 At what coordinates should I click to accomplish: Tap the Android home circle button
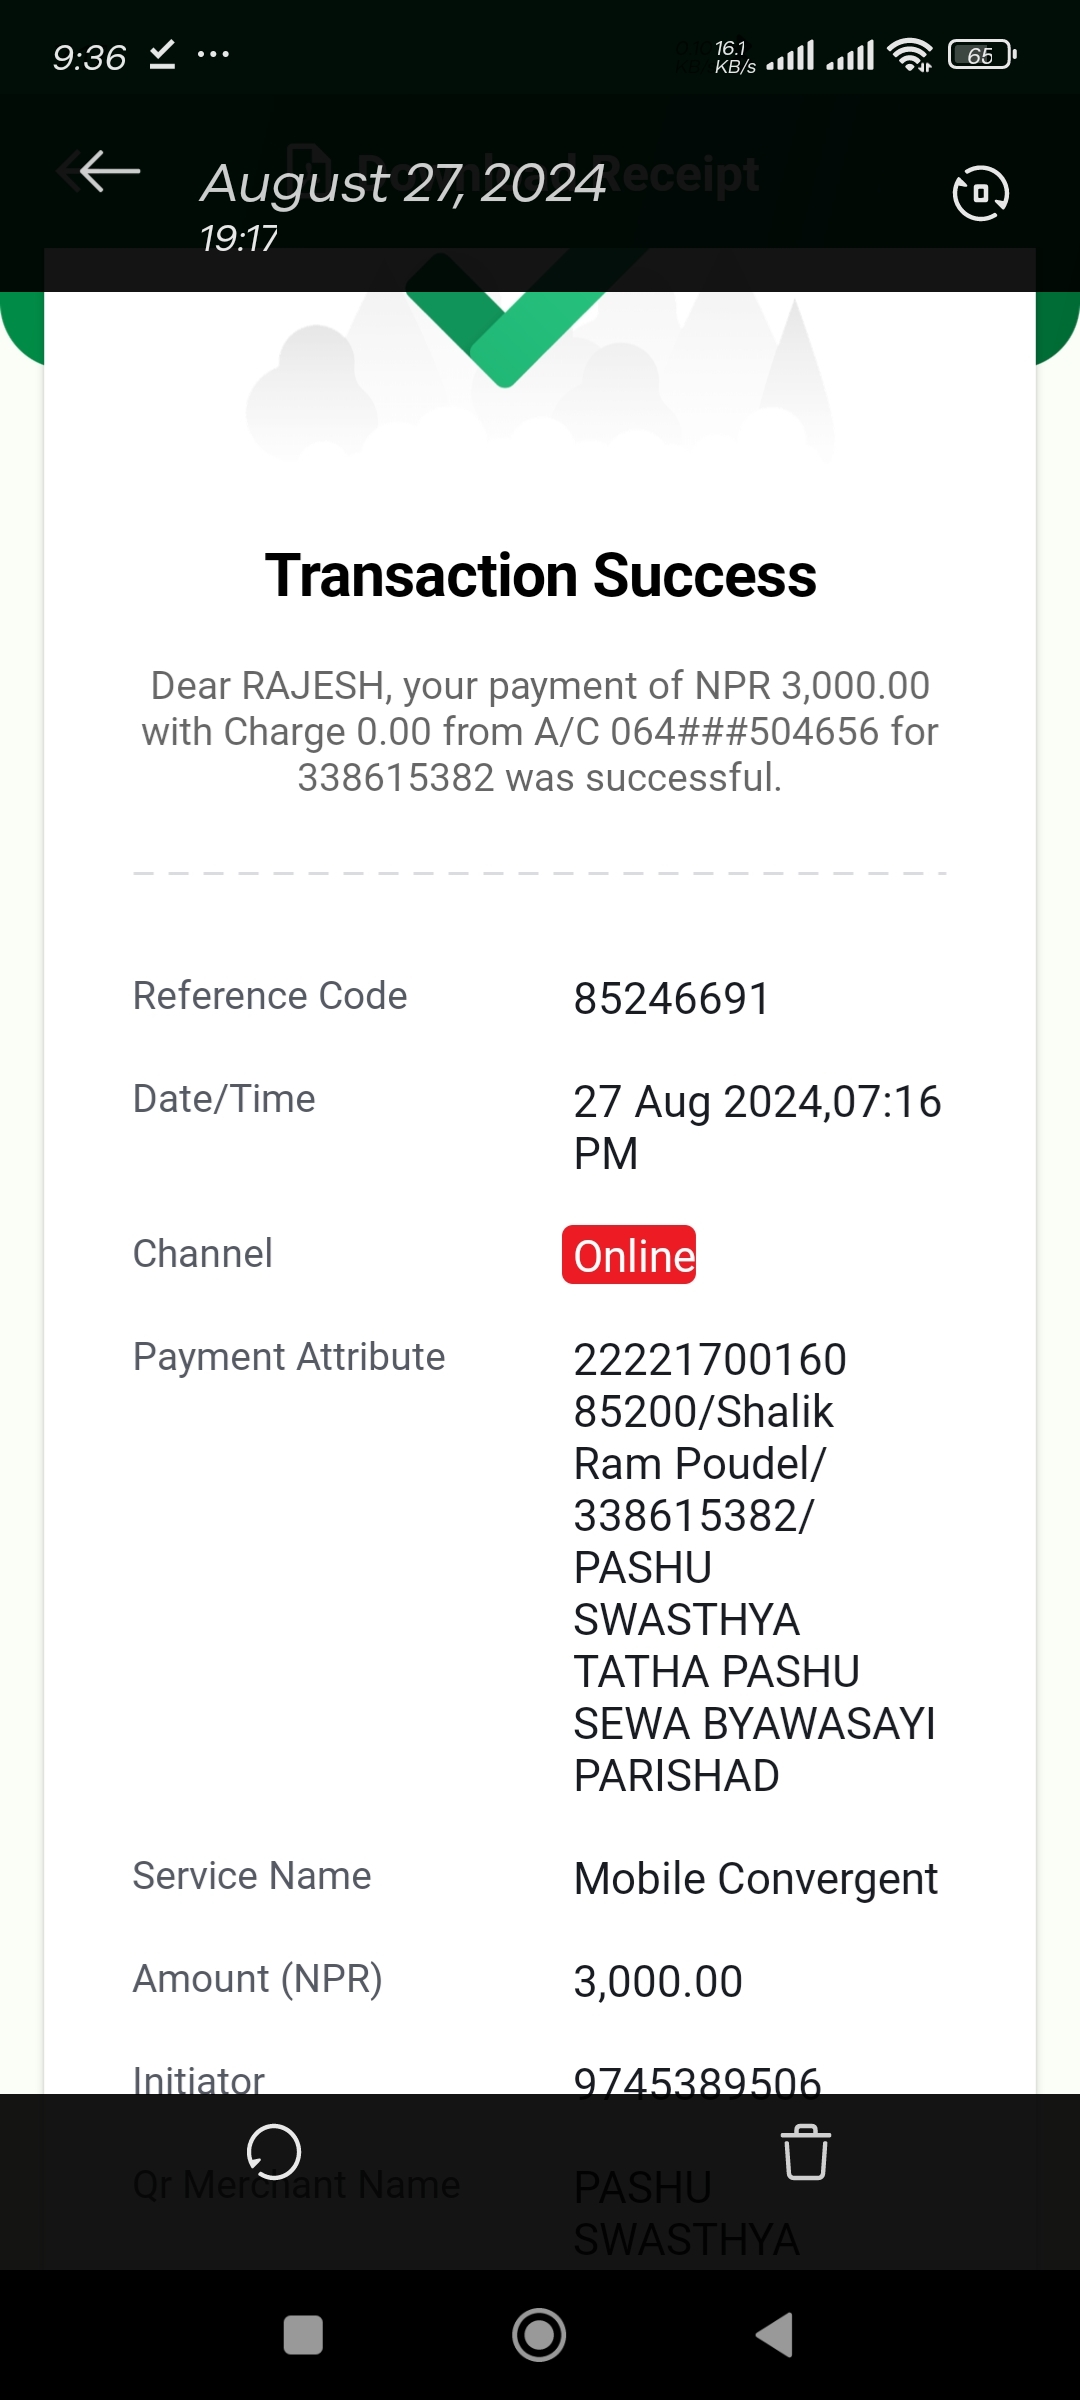[x=539, y=2335]
